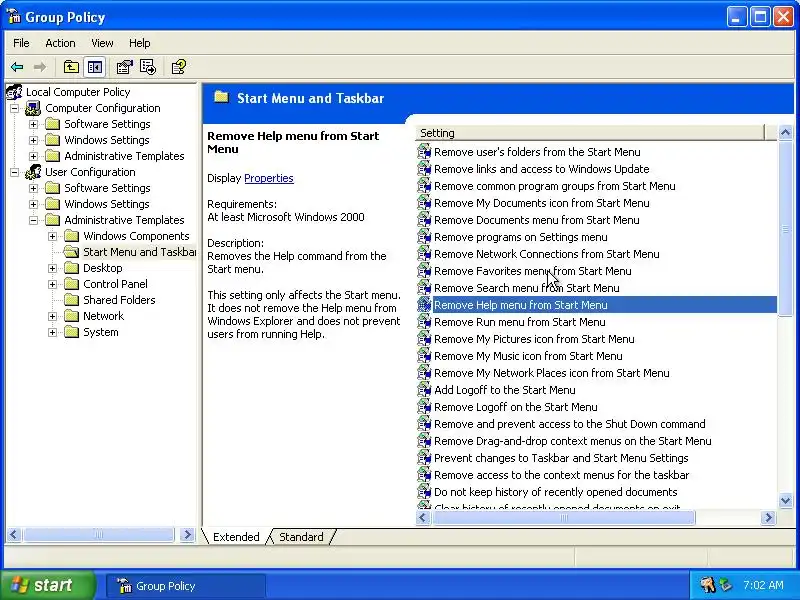Image resolution: width=800 pixels, height=600 pixels.
Task: Expand the System folder node
Action: [x=52, y=332]
